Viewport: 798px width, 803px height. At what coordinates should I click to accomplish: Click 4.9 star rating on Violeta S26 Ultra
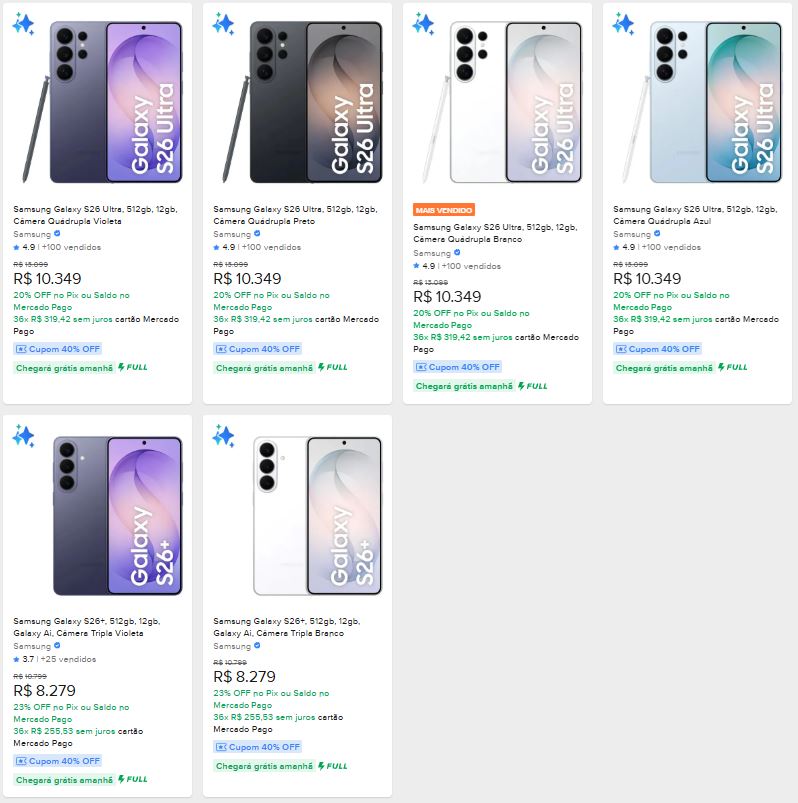coord(25,247)
